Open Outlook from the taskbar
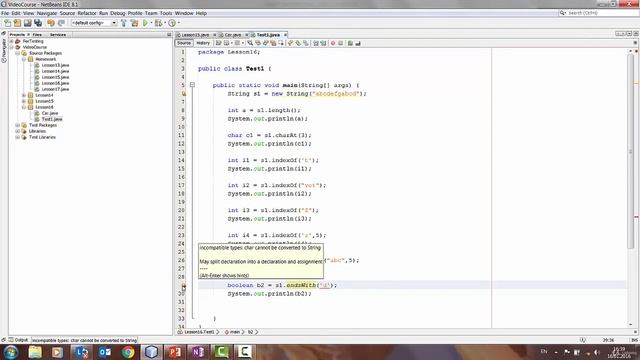 (x=104, y=352)
